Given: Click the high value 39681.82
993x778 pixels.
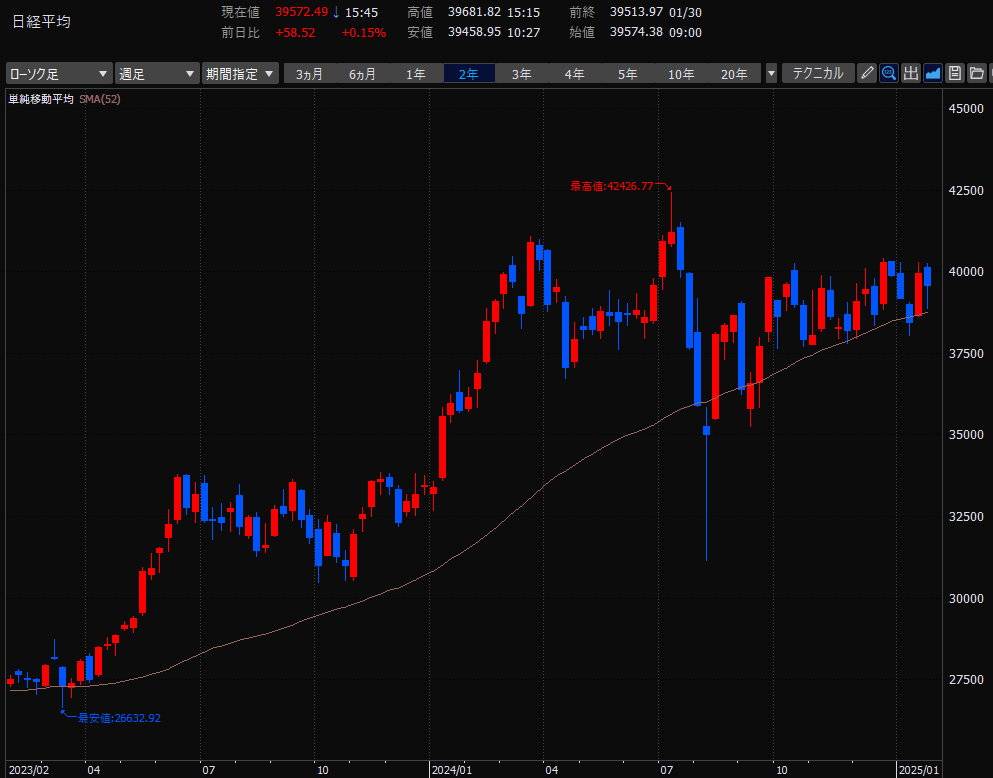Looking at the screenshot, I should point(474,12).
